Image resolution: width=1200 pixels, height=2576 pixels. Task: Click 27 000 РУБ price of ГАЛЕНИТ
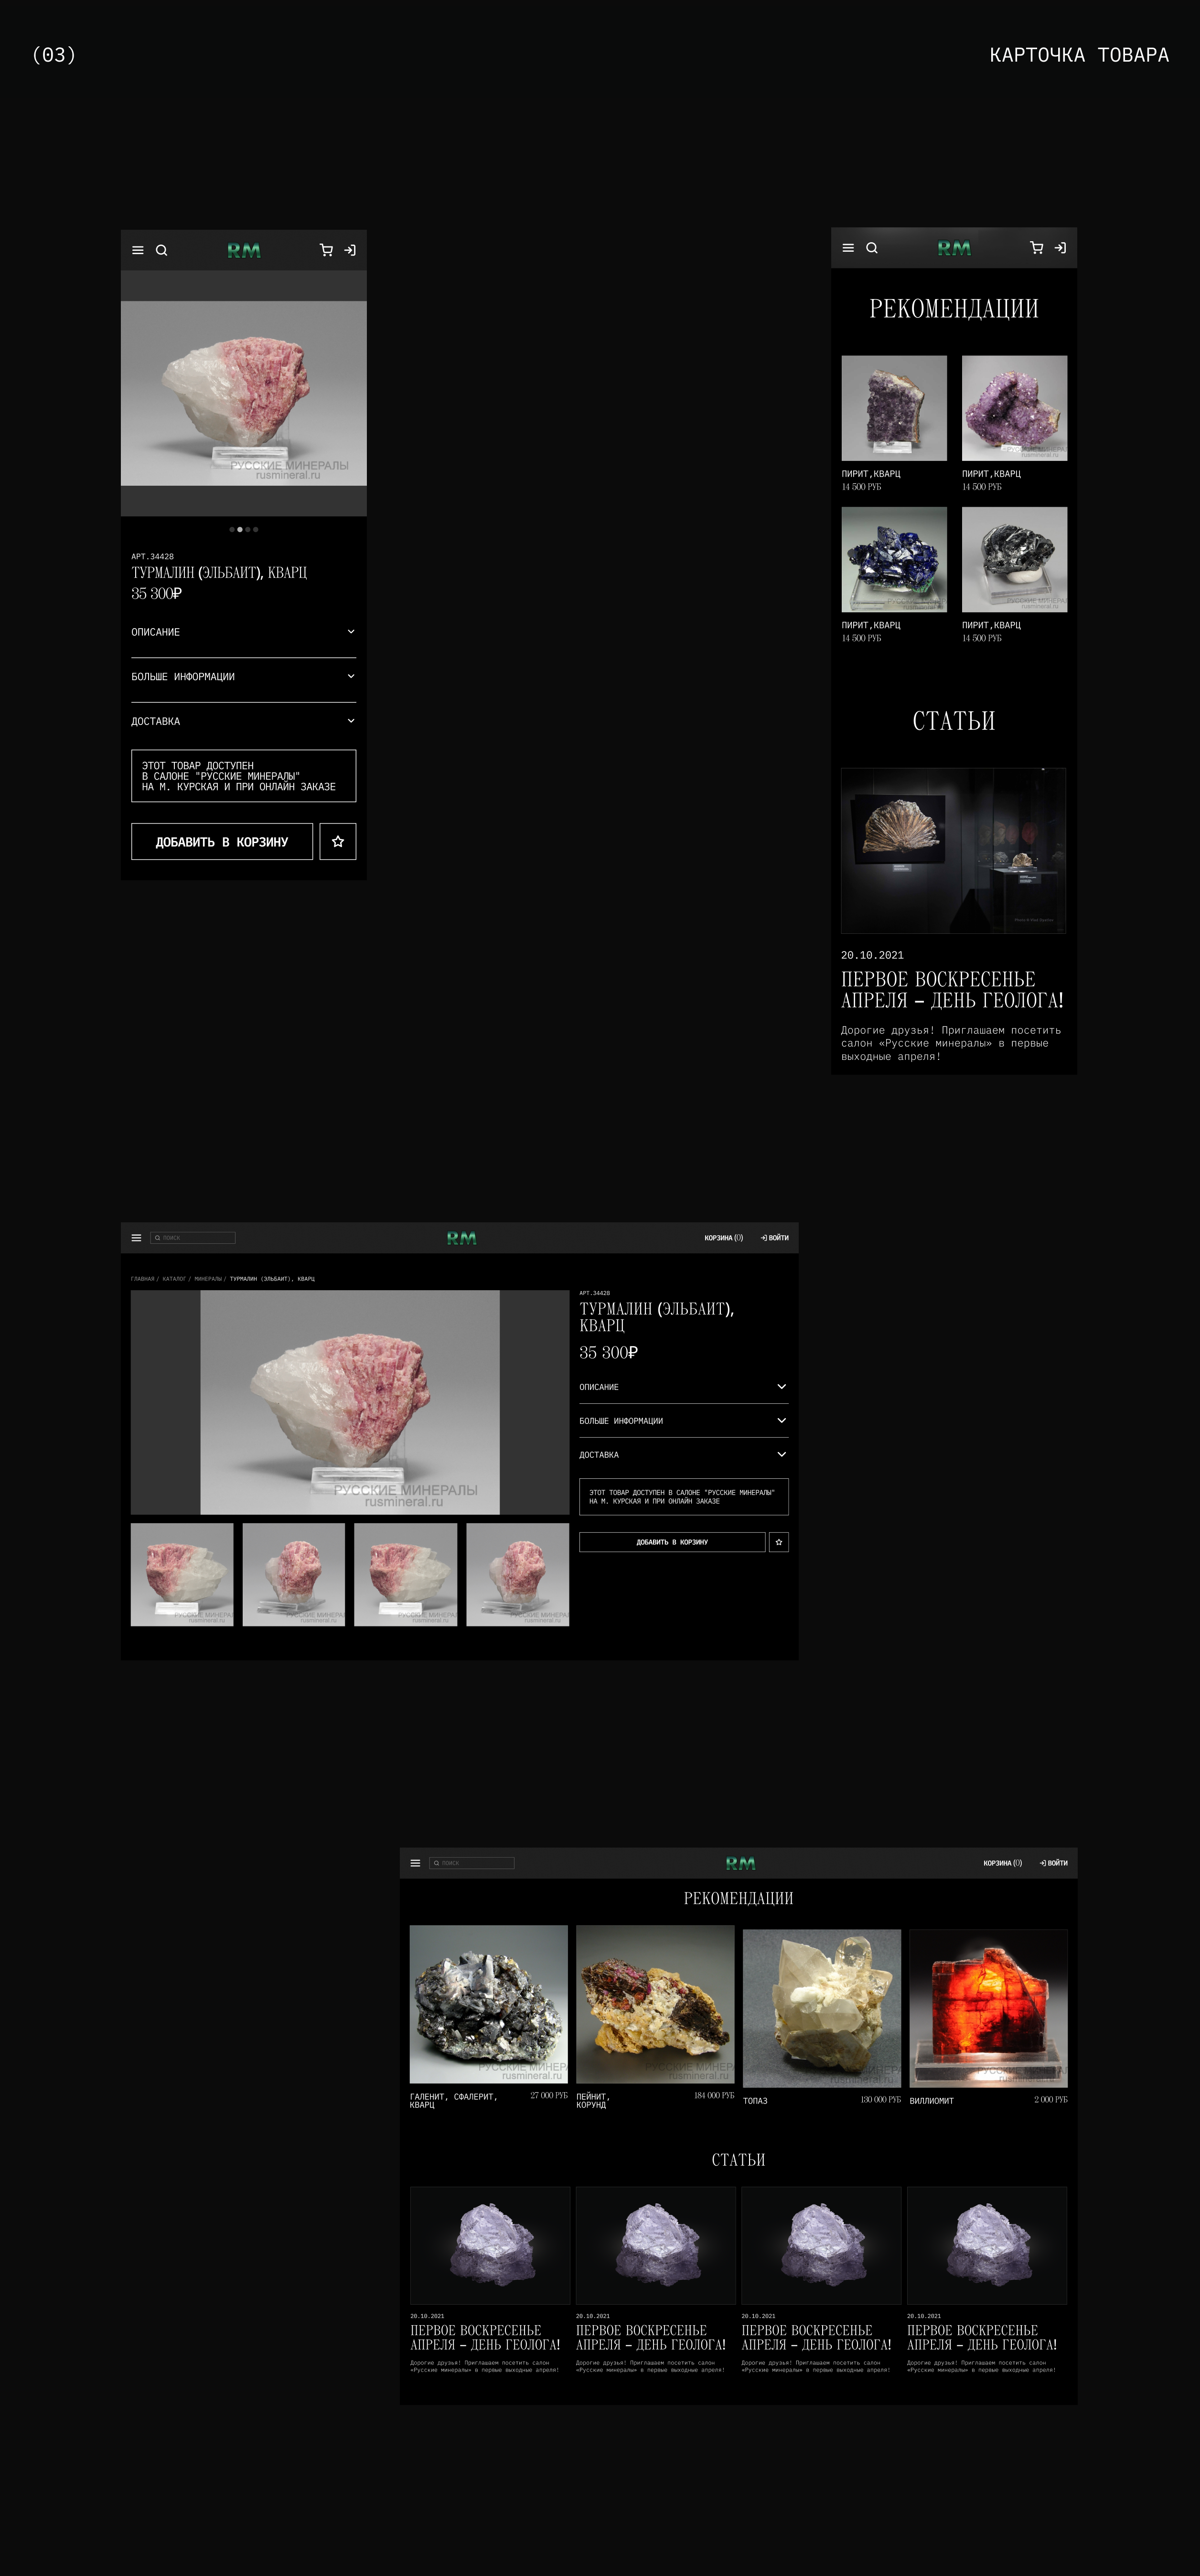(x=549, y=2095)
